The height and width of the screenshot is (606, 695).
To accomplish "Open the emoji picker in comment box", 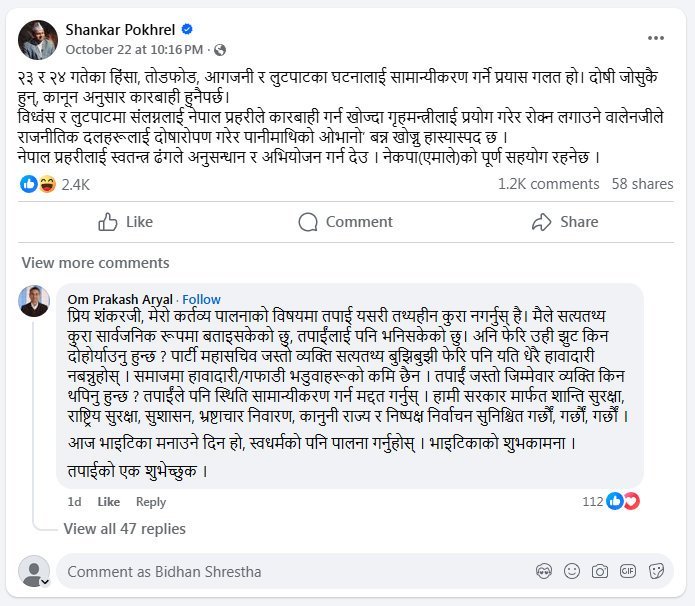I will [x=571, y=572].
